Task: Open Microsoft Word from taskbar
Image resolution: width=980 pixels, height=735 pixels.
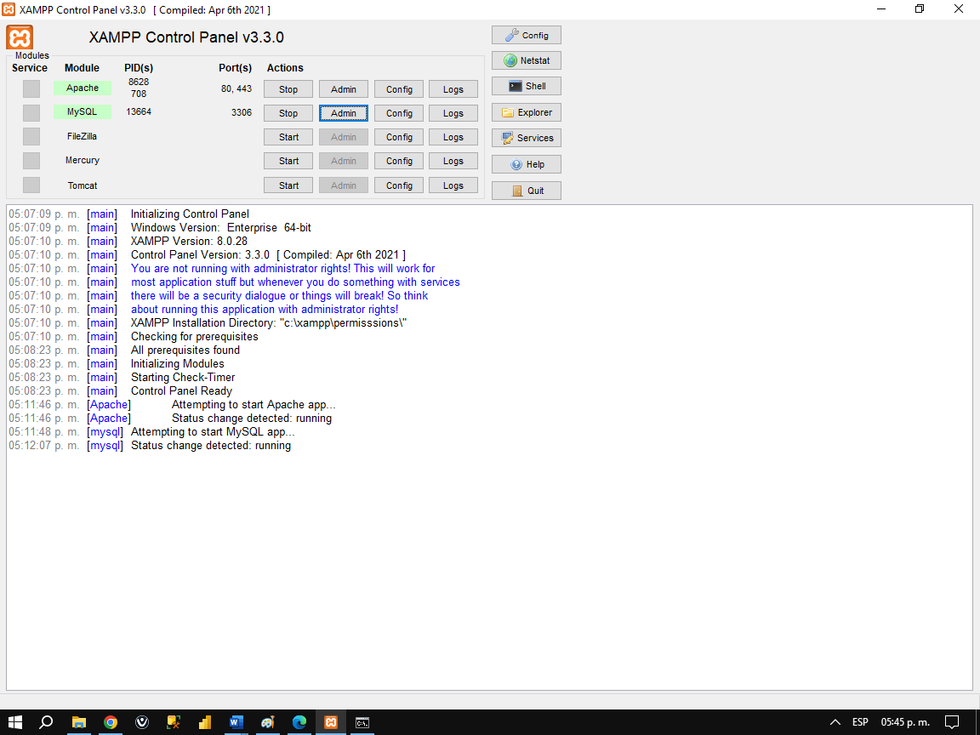Action: (236, 722)
